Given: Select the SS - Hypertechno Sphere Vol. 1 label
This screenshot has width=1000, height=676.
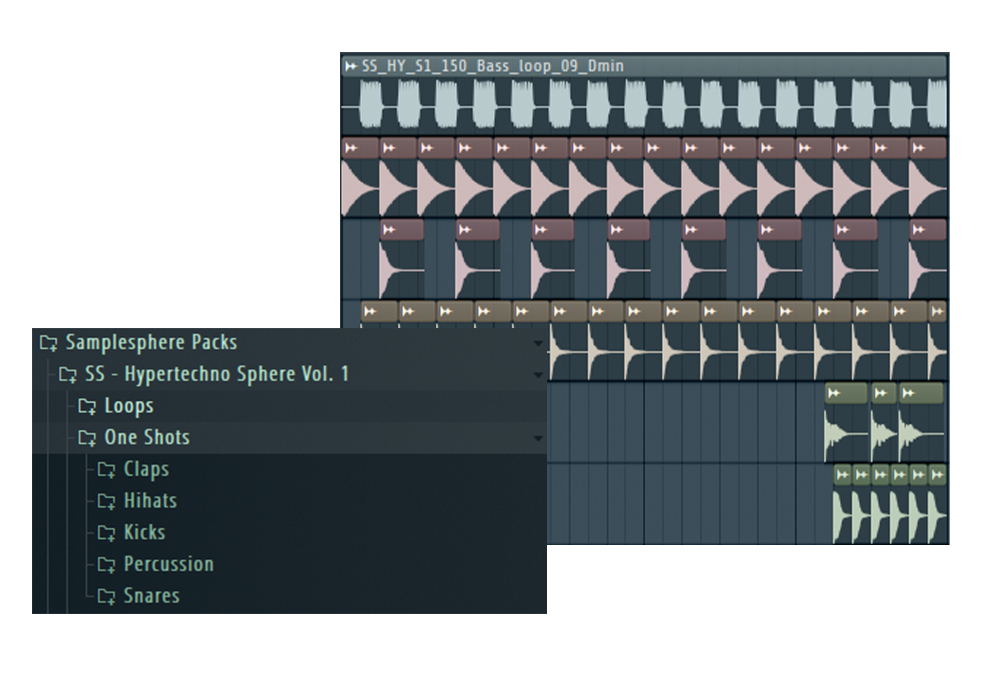Looking at the screenshot, I should 217,375.
